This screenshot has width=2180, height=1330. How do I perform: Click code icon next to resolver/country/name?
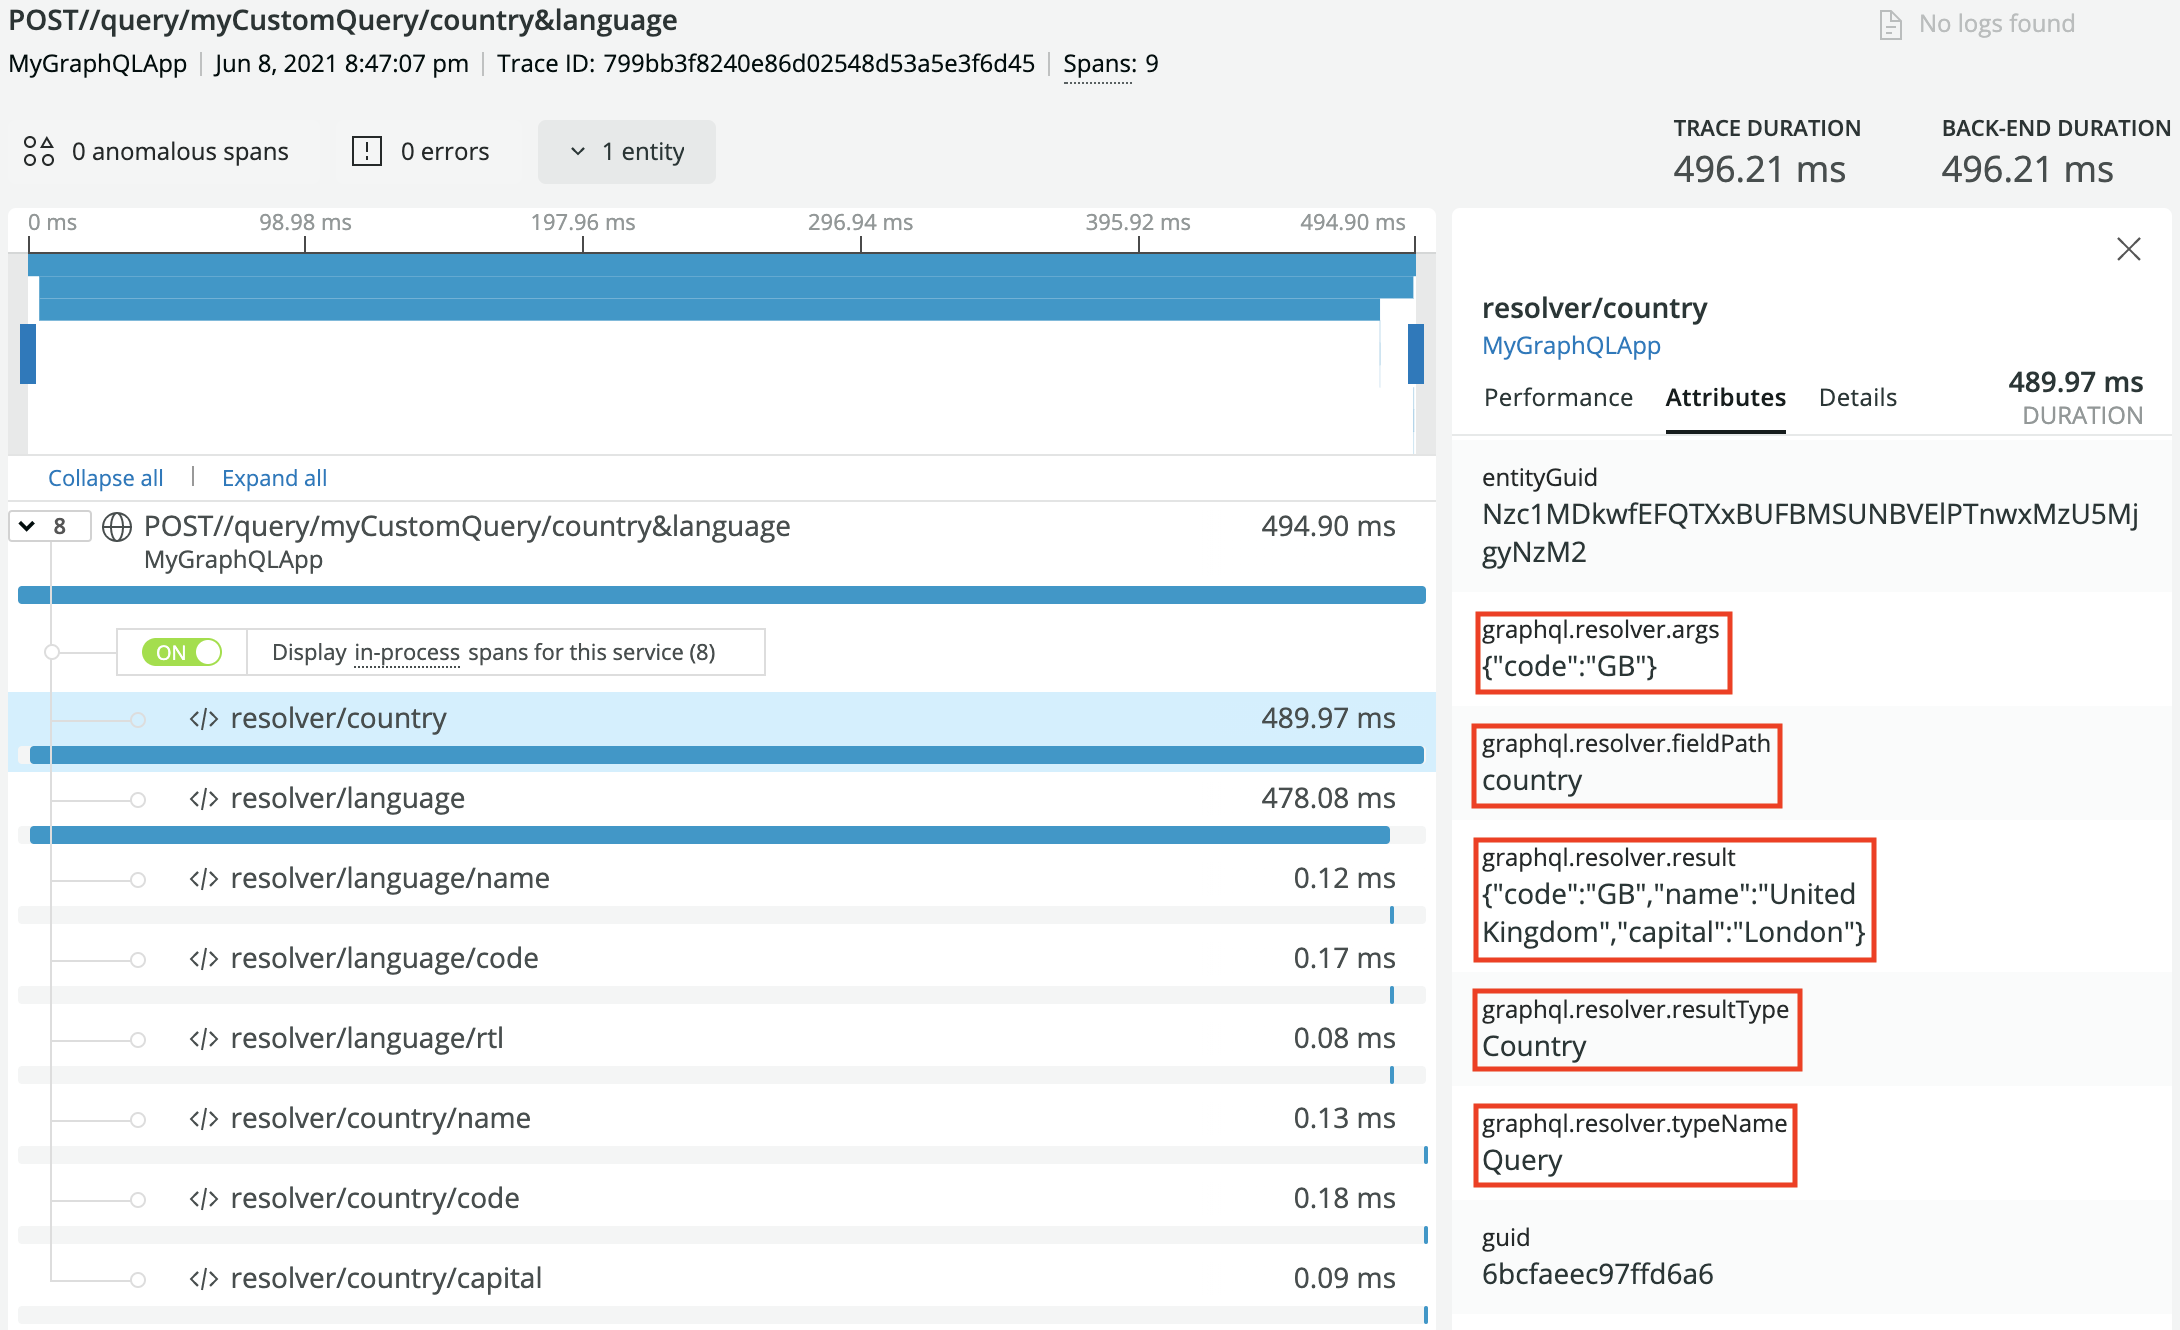[204, 1119]
